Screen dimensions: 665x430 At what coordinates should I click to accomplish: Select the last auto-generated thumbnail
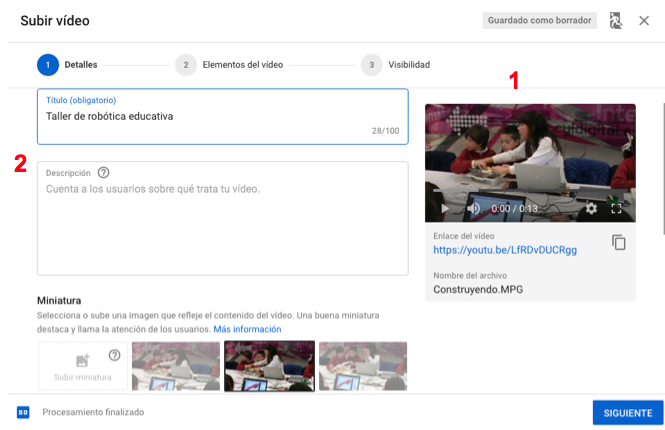(x=363, y=366)
